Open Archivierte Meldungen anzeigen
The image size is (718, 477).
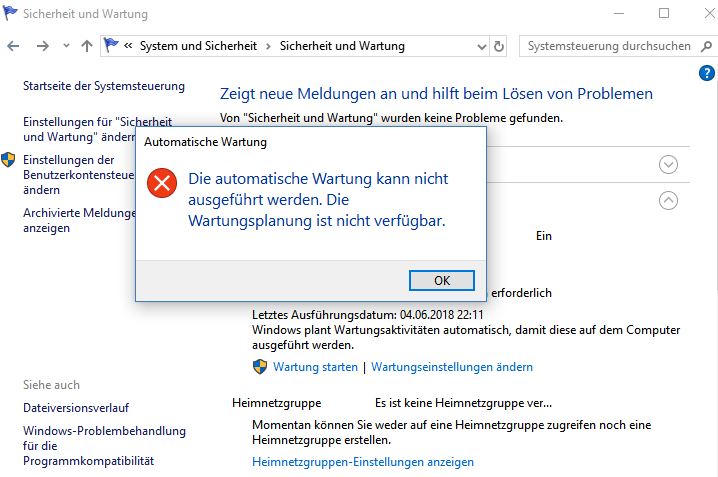(80, 220)
